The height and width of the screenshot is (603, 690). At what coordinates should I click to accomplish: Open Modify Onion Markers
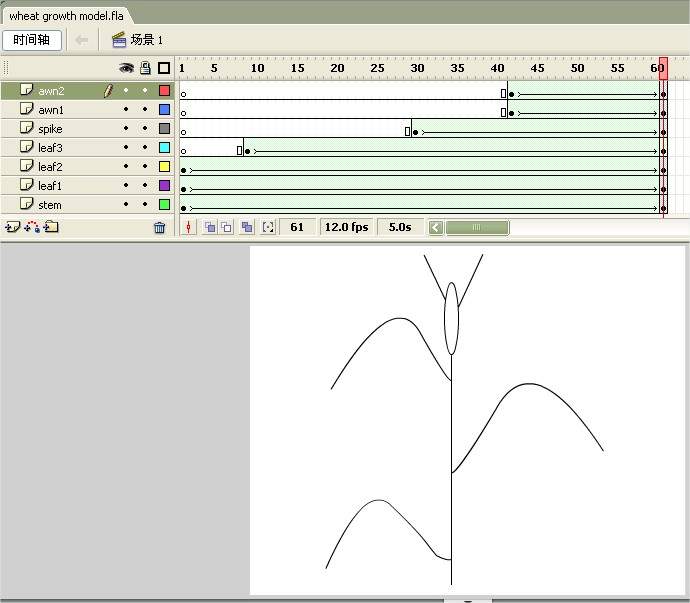tap(268, 227)
